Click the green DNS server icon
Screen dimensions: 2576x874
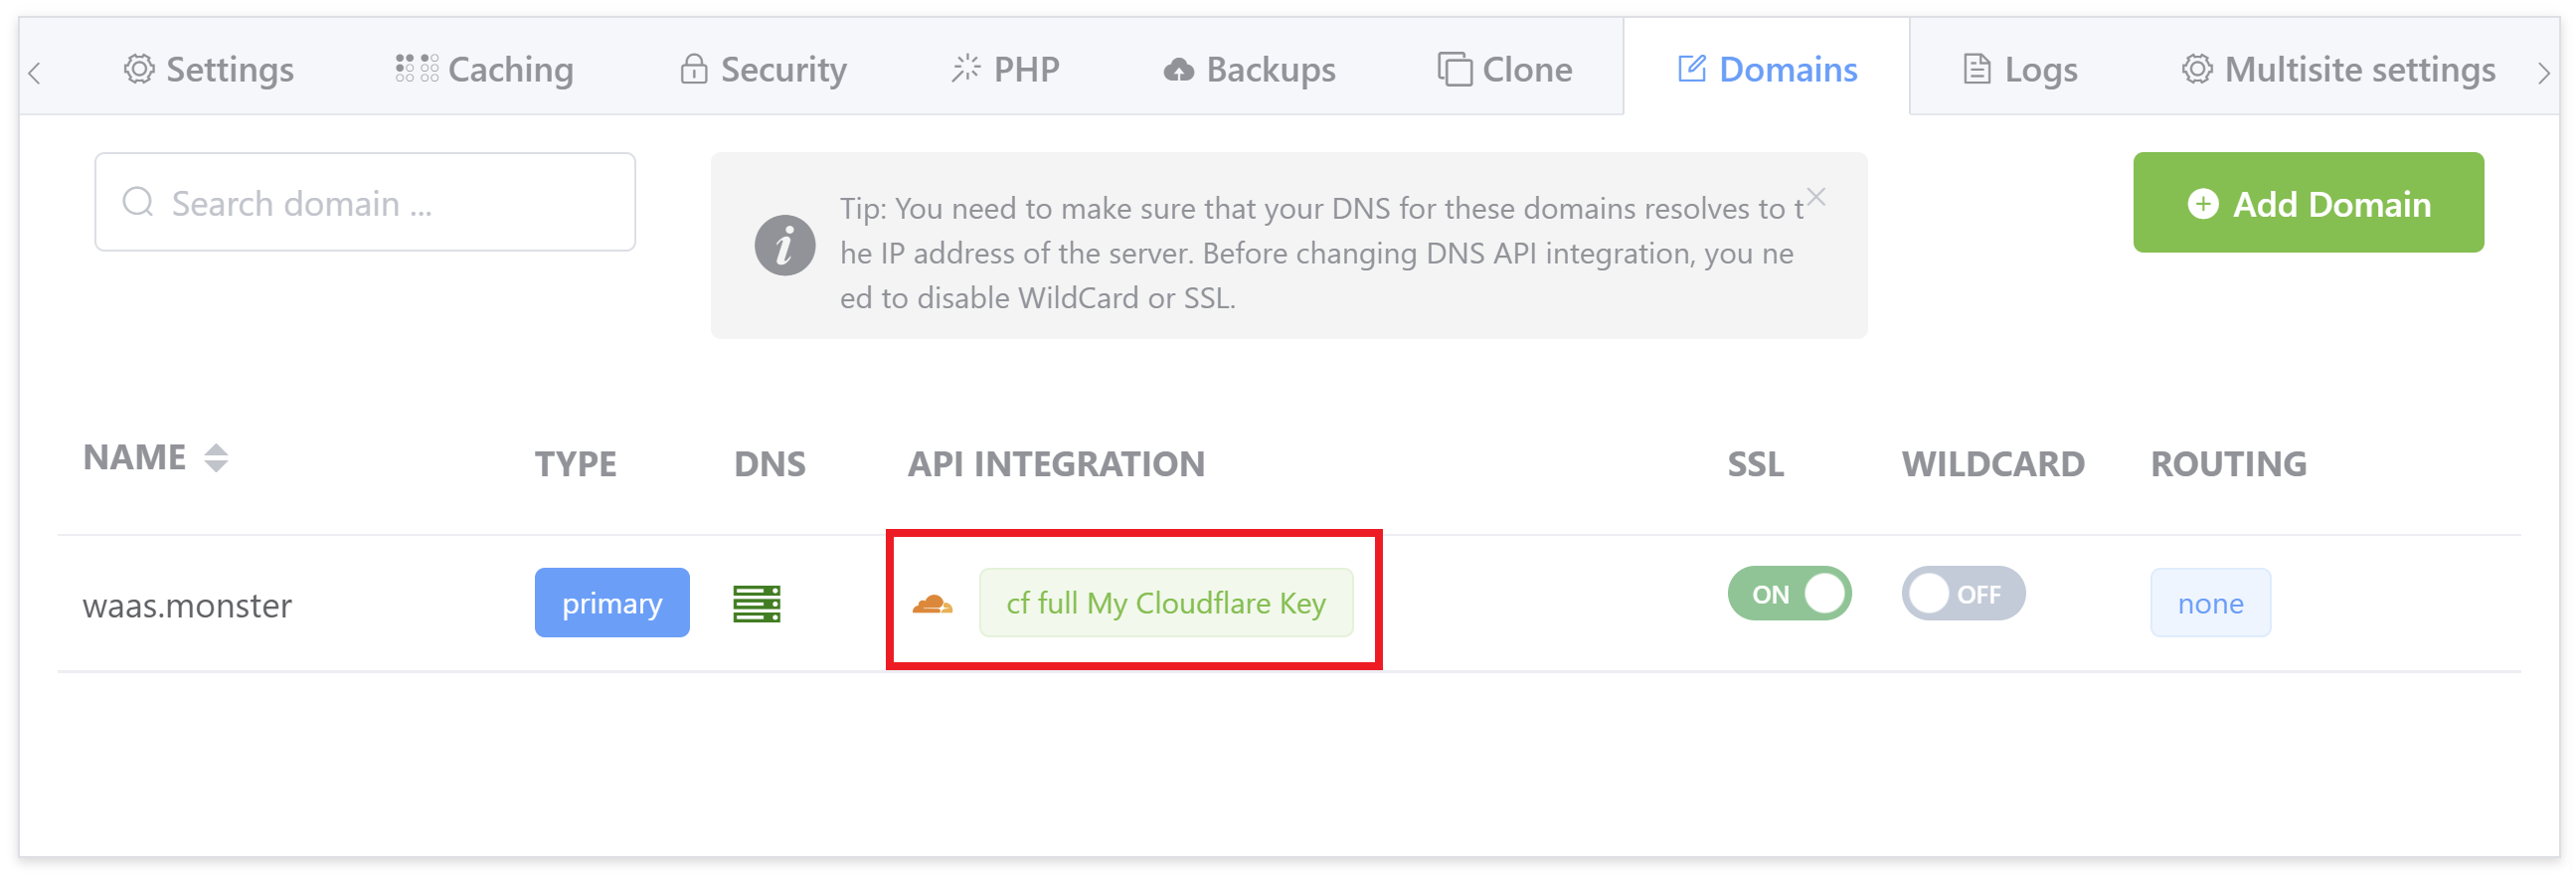click(756, 604)
